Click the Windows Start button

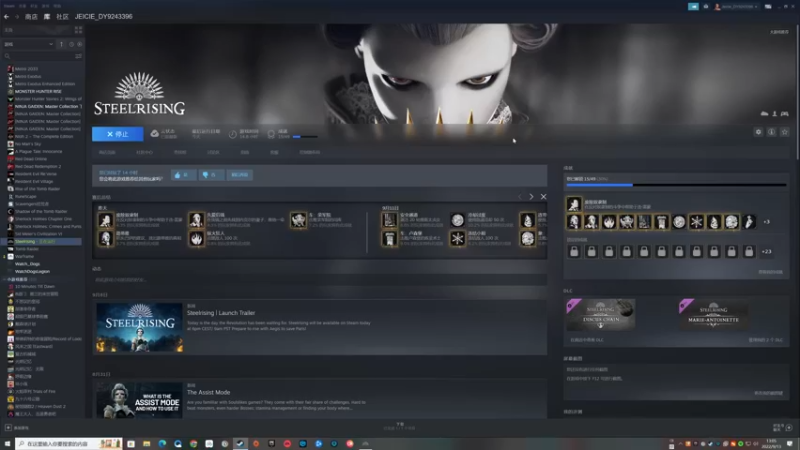(7, 444)
